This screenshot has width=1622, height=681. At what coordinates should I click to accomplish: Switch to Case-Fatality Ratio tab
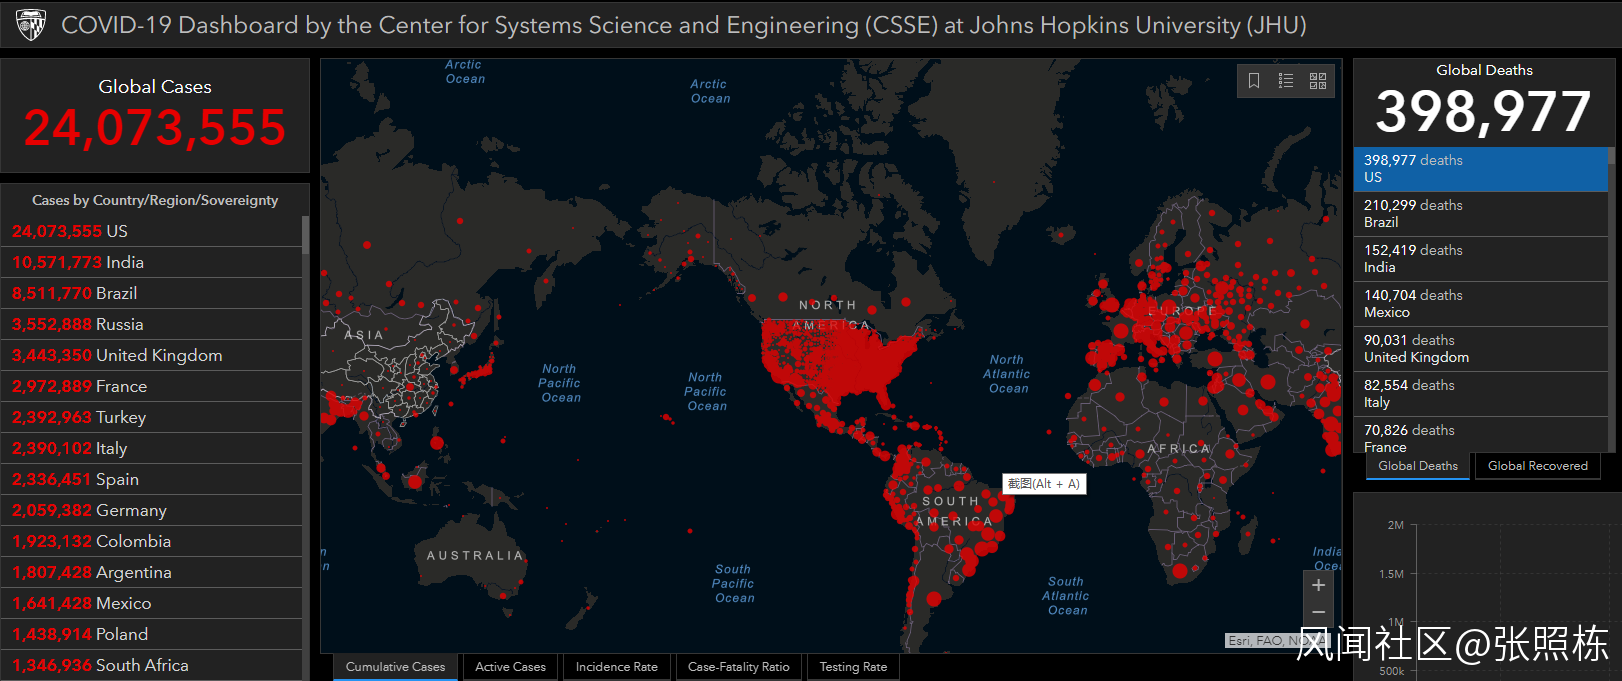pos(738,667)
